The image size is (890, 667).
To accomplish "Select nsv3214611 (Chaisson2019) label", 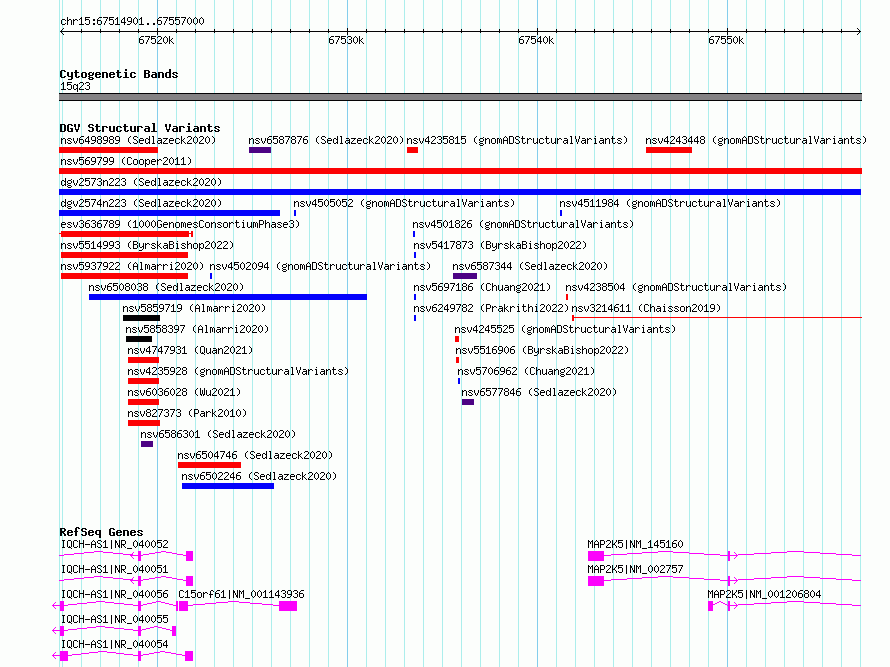I will tap(646, 308).
